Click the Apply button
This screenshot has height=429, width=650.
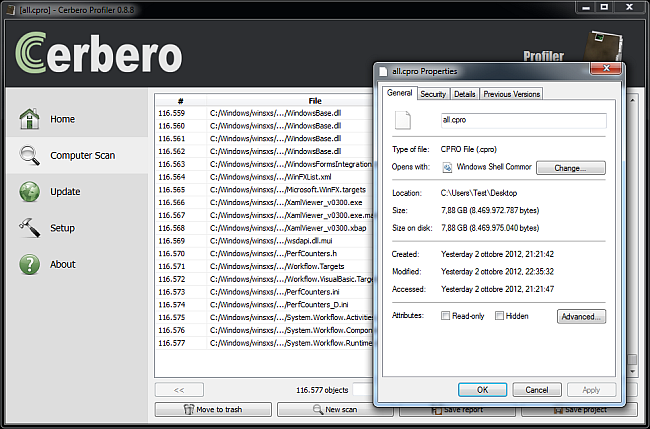591,390
